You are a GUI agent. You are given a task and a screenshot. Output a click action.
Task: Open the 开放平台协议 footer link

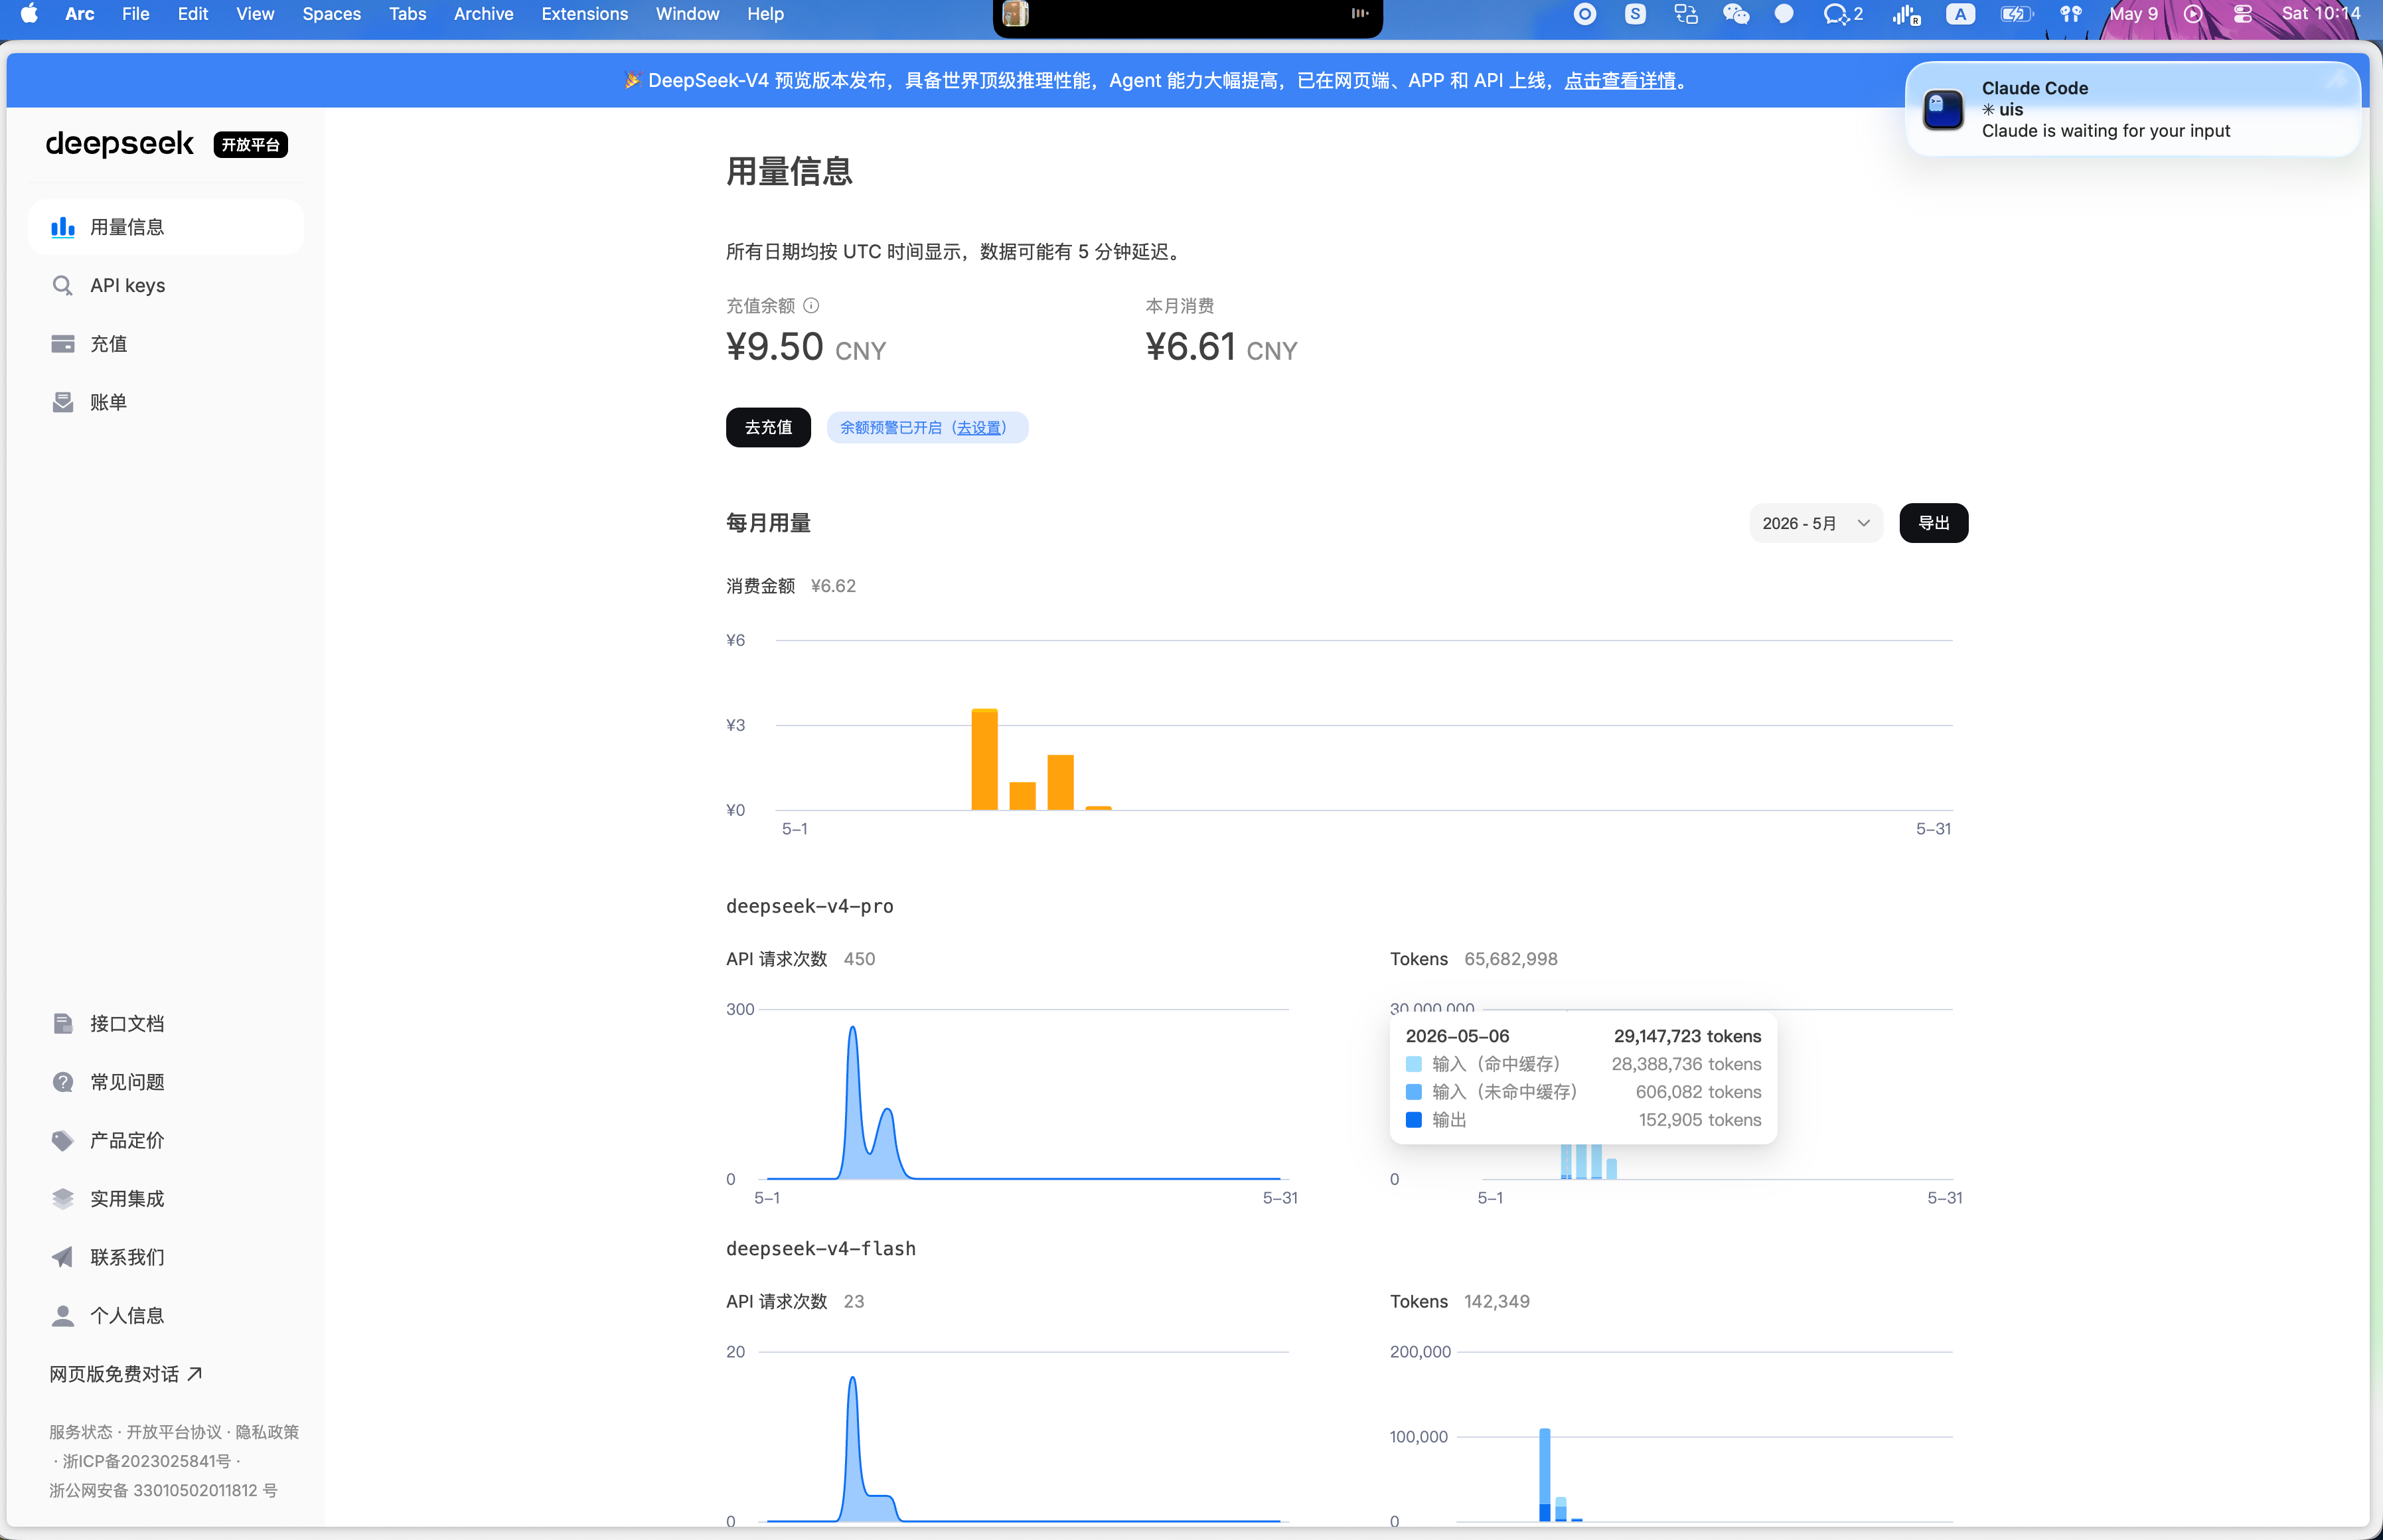[x=174, y=1432]
